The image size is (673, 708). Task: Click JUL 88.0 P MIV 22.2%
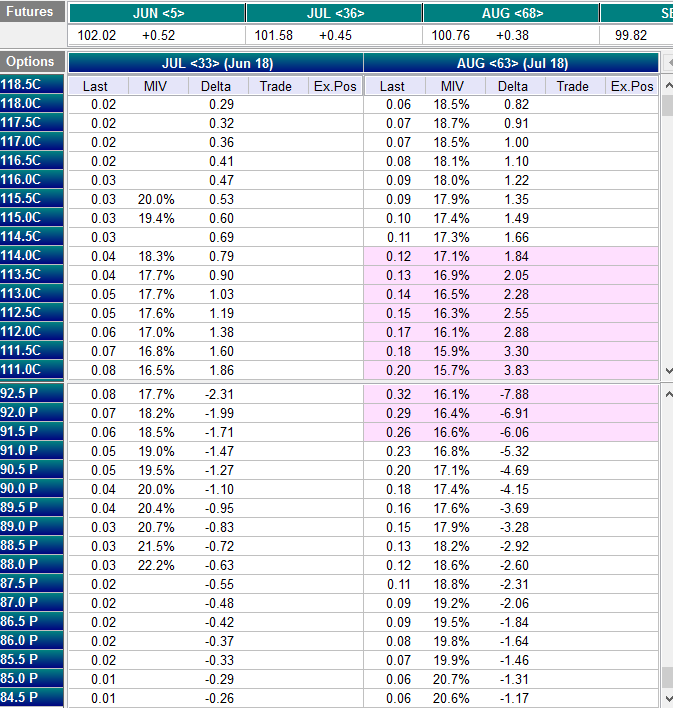pyautogui.click(x=156, y=565)
